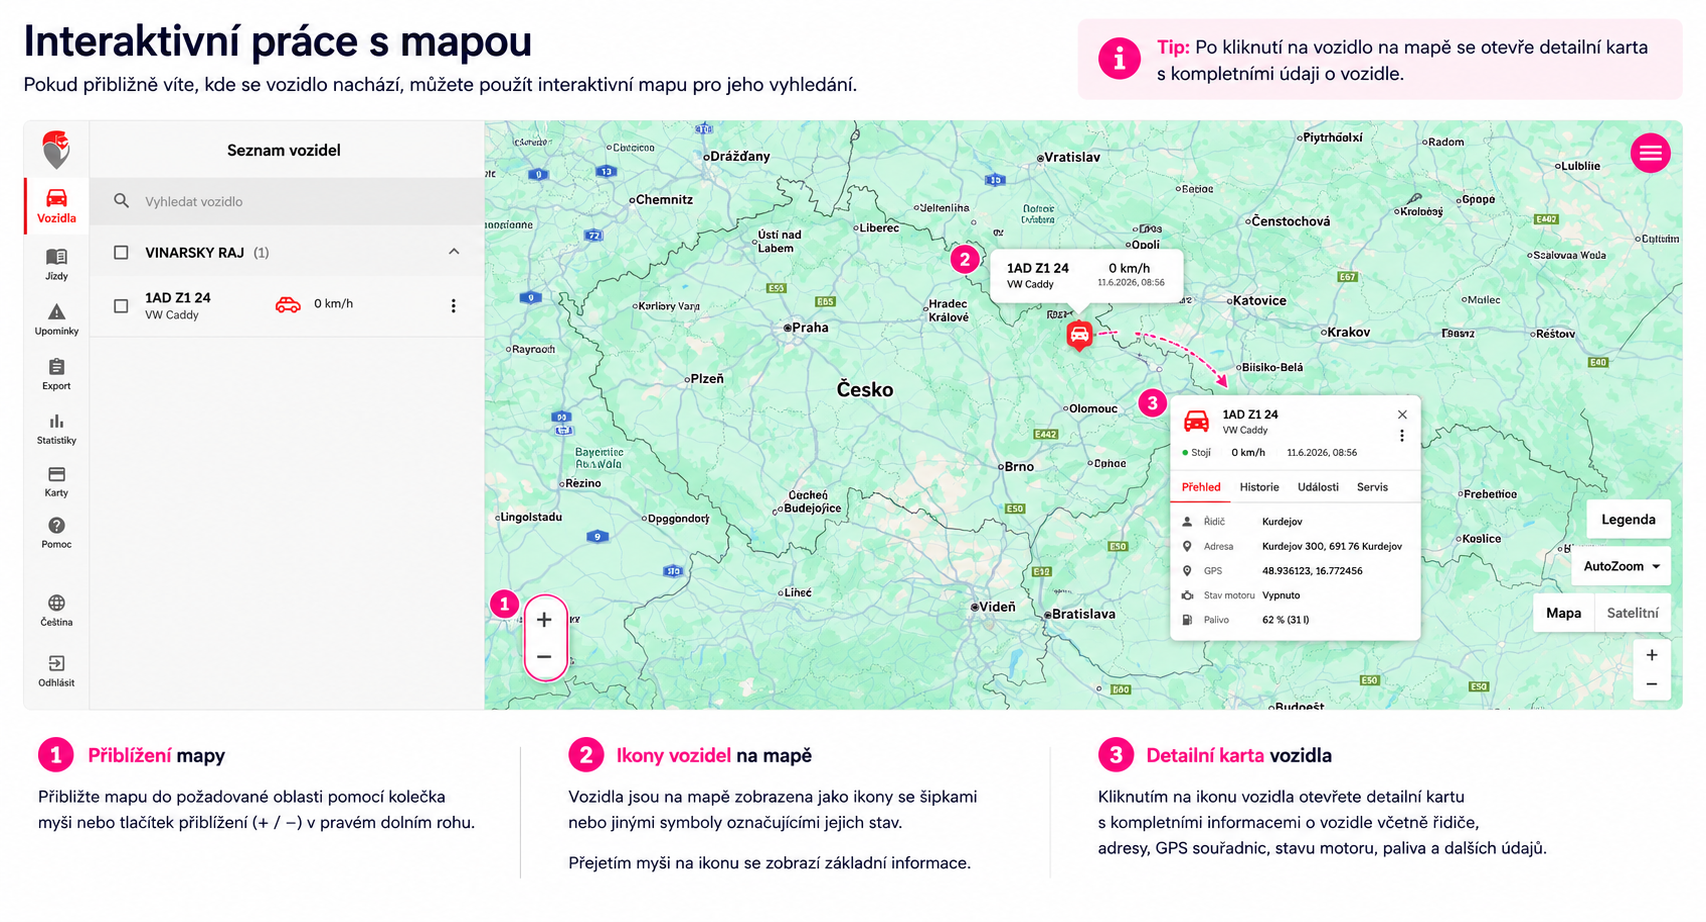Viewport: 1706px width, 922px height.
Task: Open Upomínky warnings section
Action: [x=57, y=319]
